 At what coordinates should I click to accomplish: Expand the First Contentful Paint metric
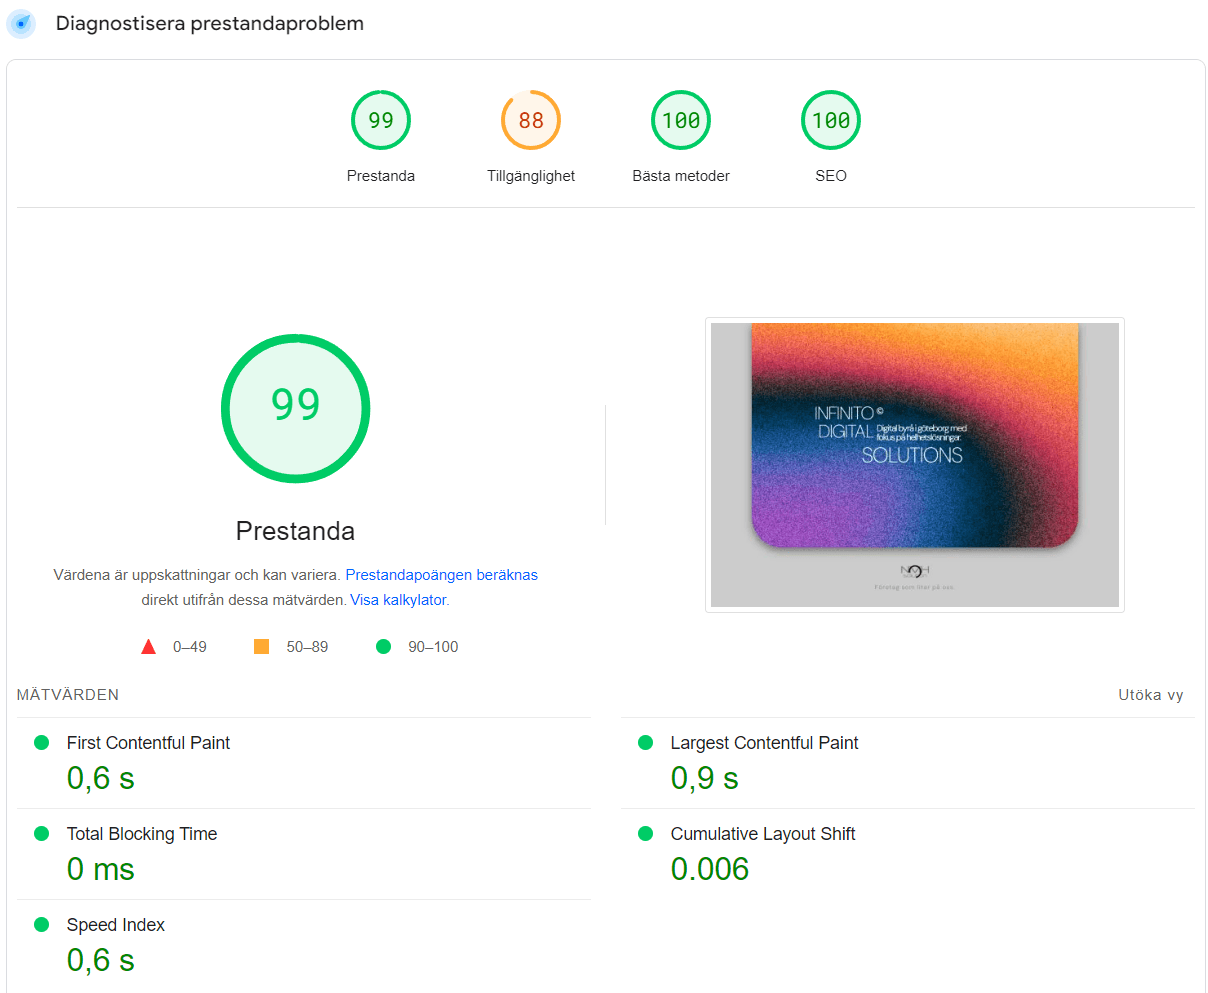(304, 763)
